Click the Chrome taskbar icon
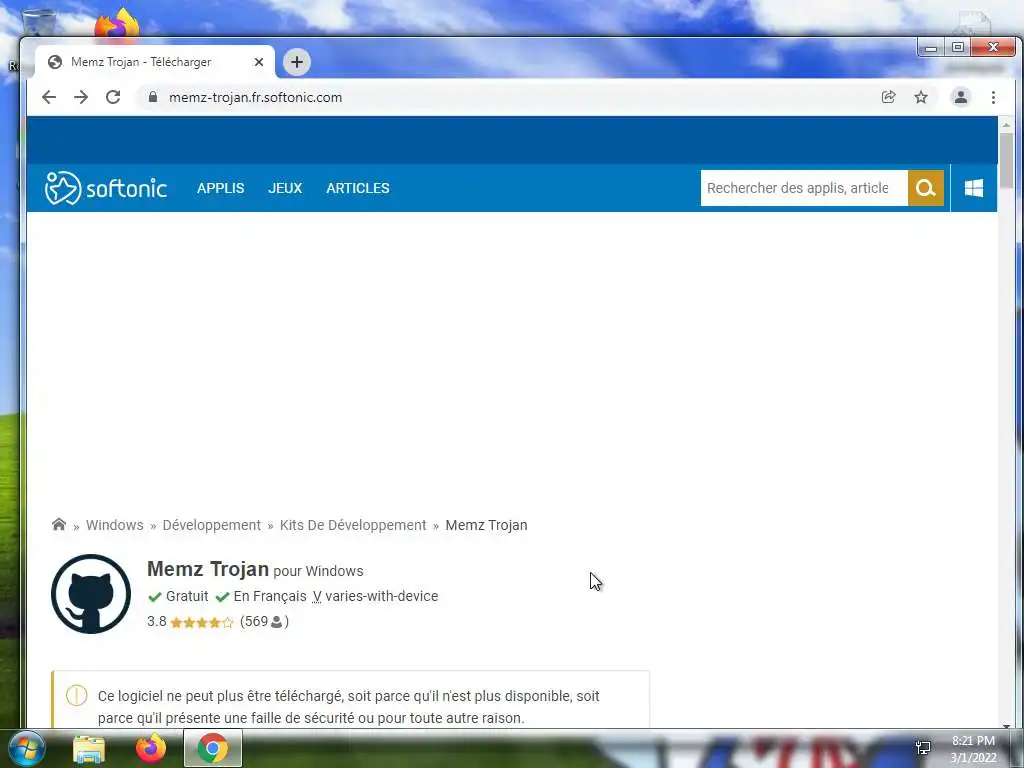 coord(213,748)
